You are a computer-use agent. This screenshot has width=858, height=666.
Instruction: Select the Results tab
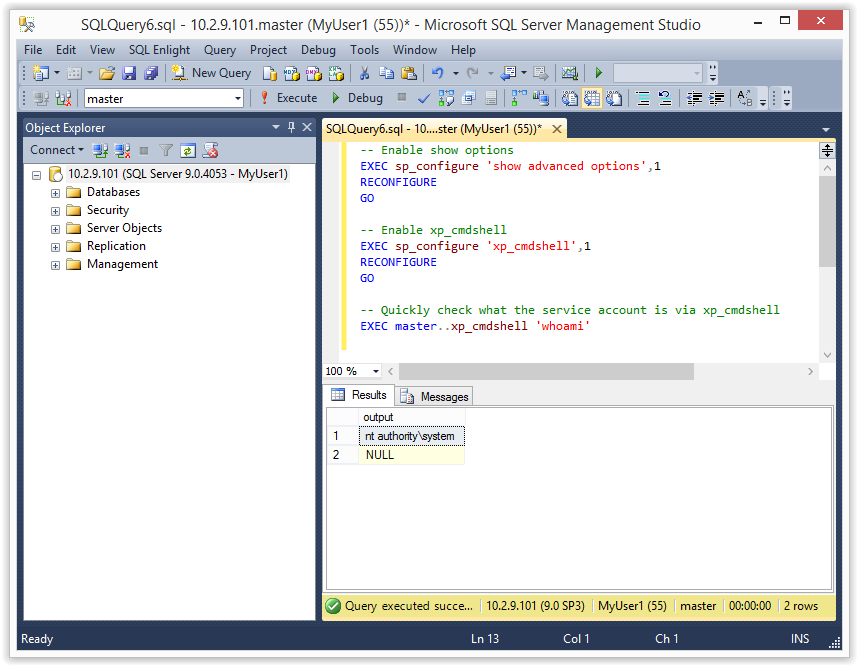click(359, 395)
